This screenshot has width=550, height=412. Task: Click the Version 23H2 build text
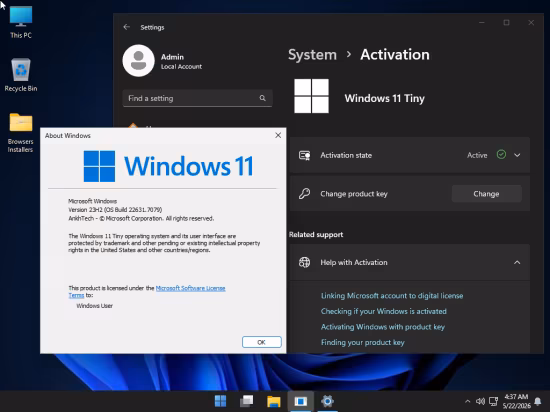[115, 210]
